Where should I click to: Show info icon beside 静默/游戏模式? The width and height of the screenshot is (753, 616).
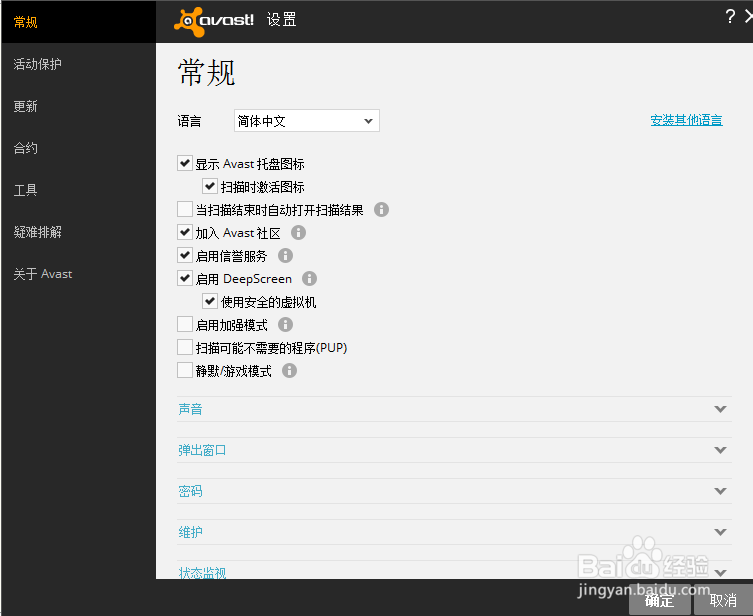(x=289, y=371)
